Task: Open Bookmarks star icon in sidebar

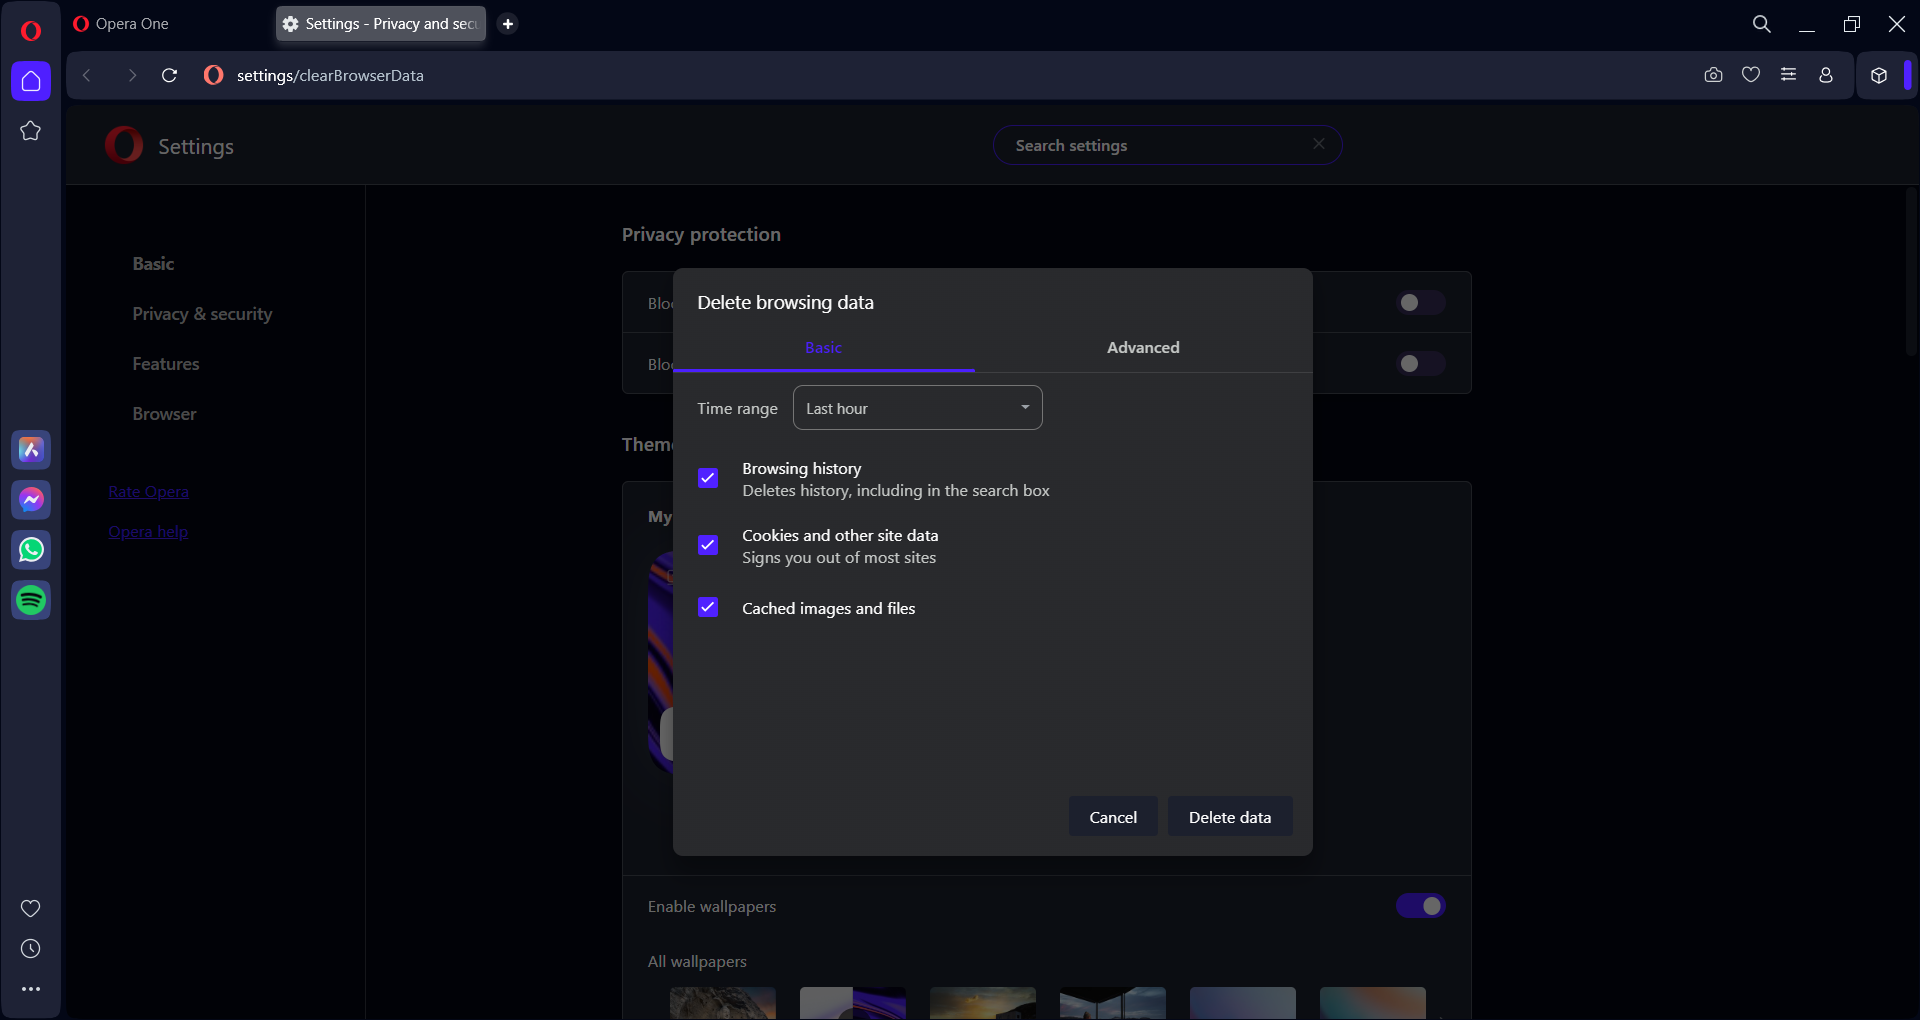Action: (x=31, y=131)
